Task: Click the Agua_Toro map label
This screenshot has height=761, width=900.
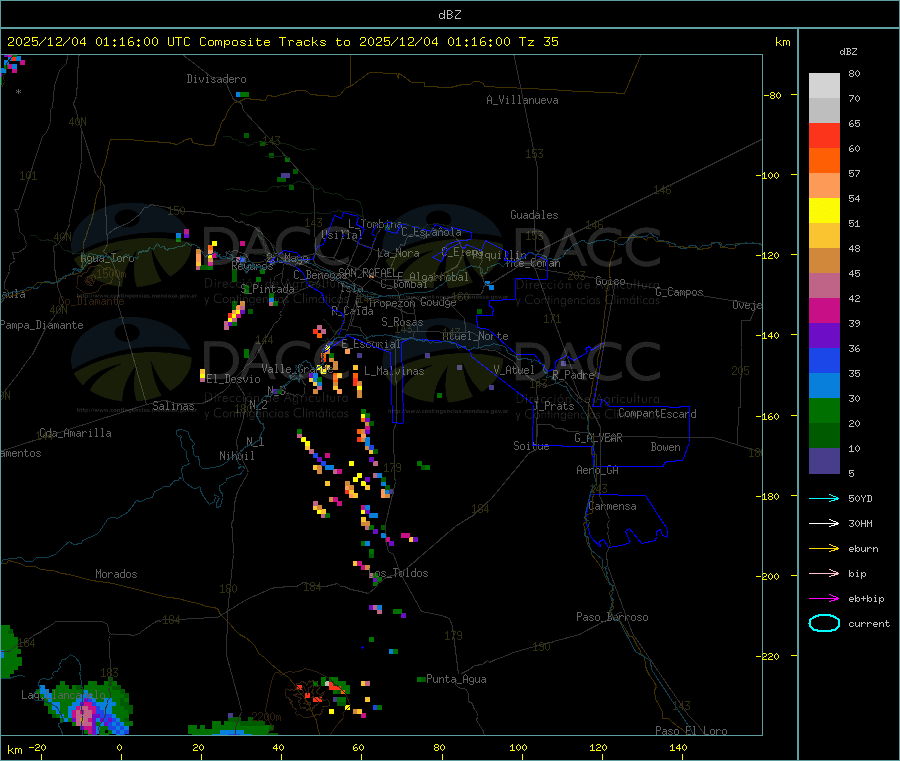Action: [107, 258]
